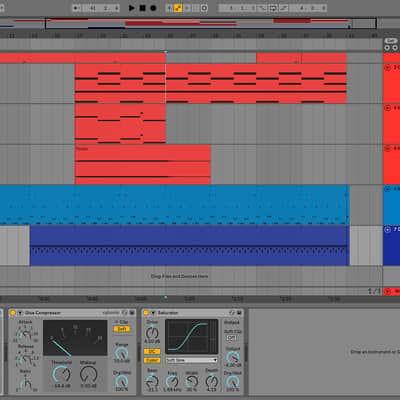Select the light blue clip

[x=174, y=205]
